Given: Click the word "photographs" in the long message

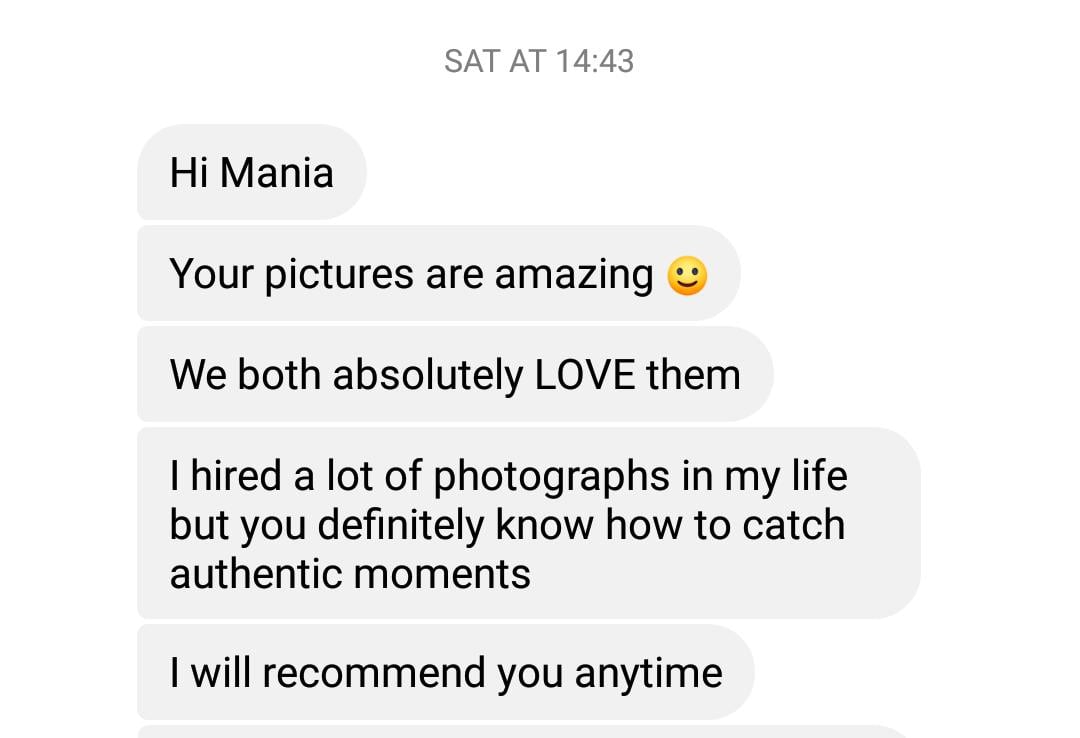Looking at the screenshot, I should click(x=552, y=476).
